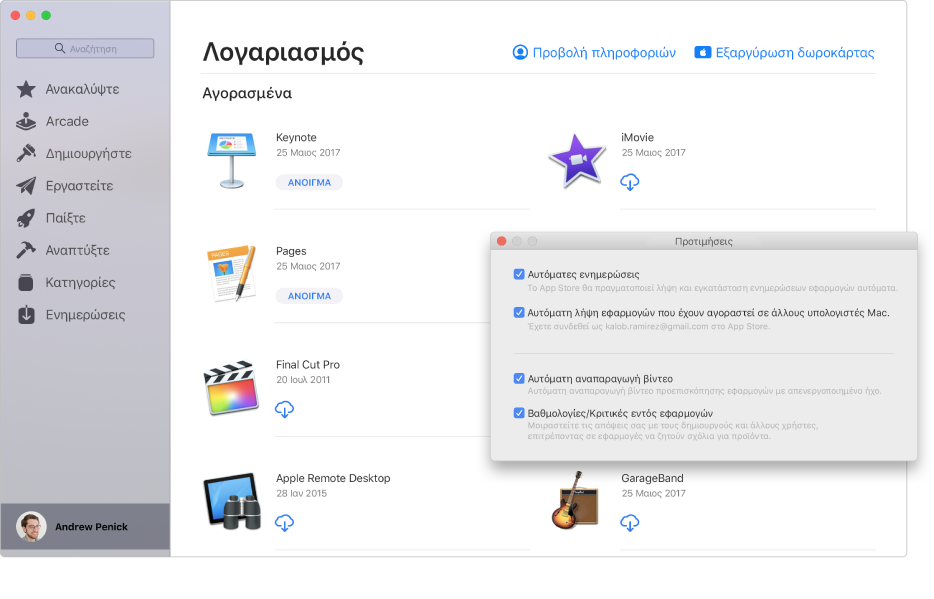Click the Final Cut Pro title text
Viewport: 934px width, 599px height.
pos(307,364)
